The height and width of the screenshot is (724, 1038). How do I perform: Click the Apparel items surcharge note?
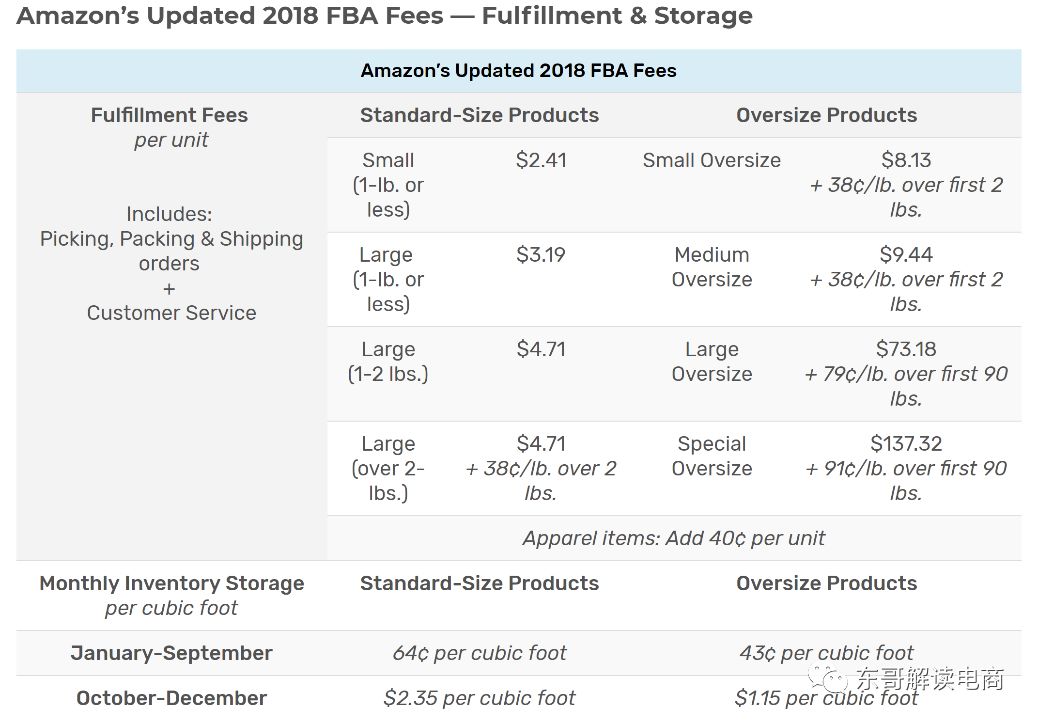point(674,538)
